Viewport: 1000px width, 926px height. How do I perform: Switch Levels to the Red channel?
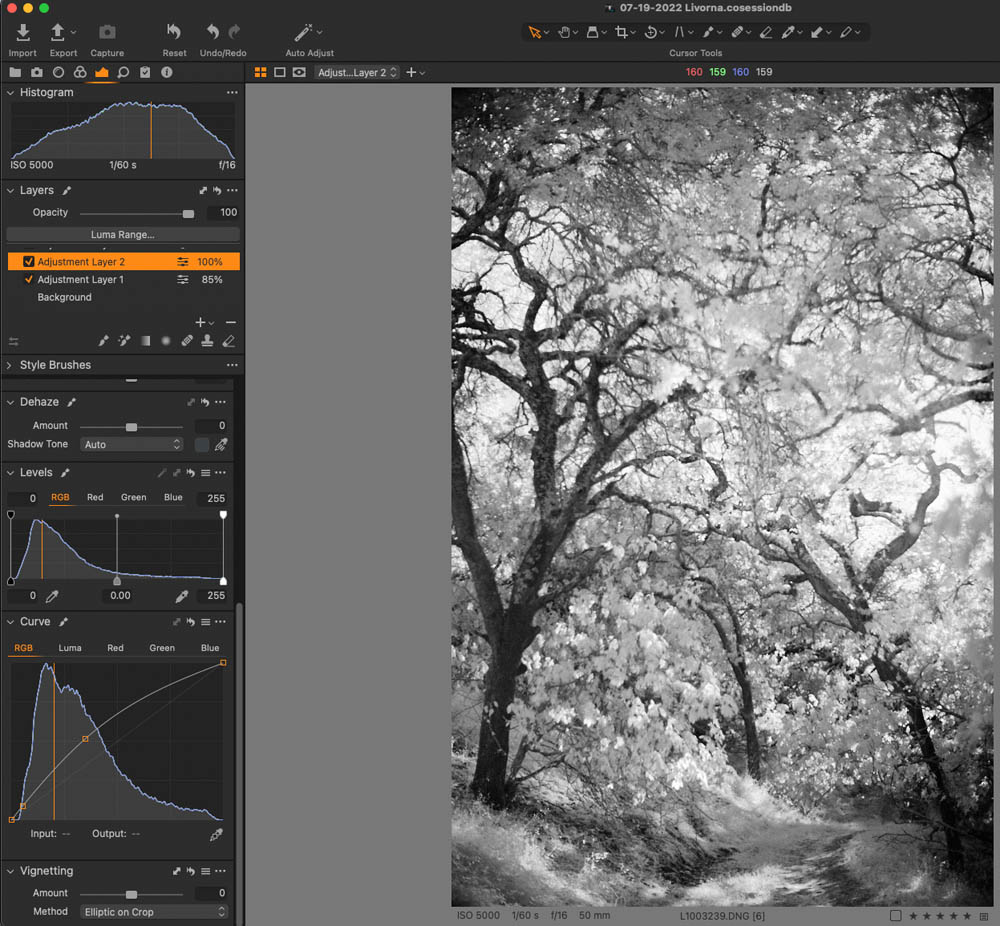click(95, 497)
